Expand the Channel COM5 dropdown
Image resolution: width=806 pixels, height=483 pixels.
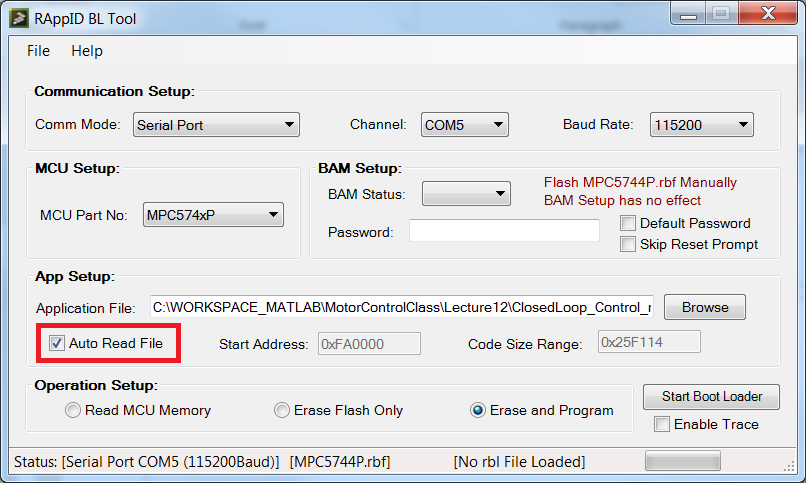tap(465, 125)
